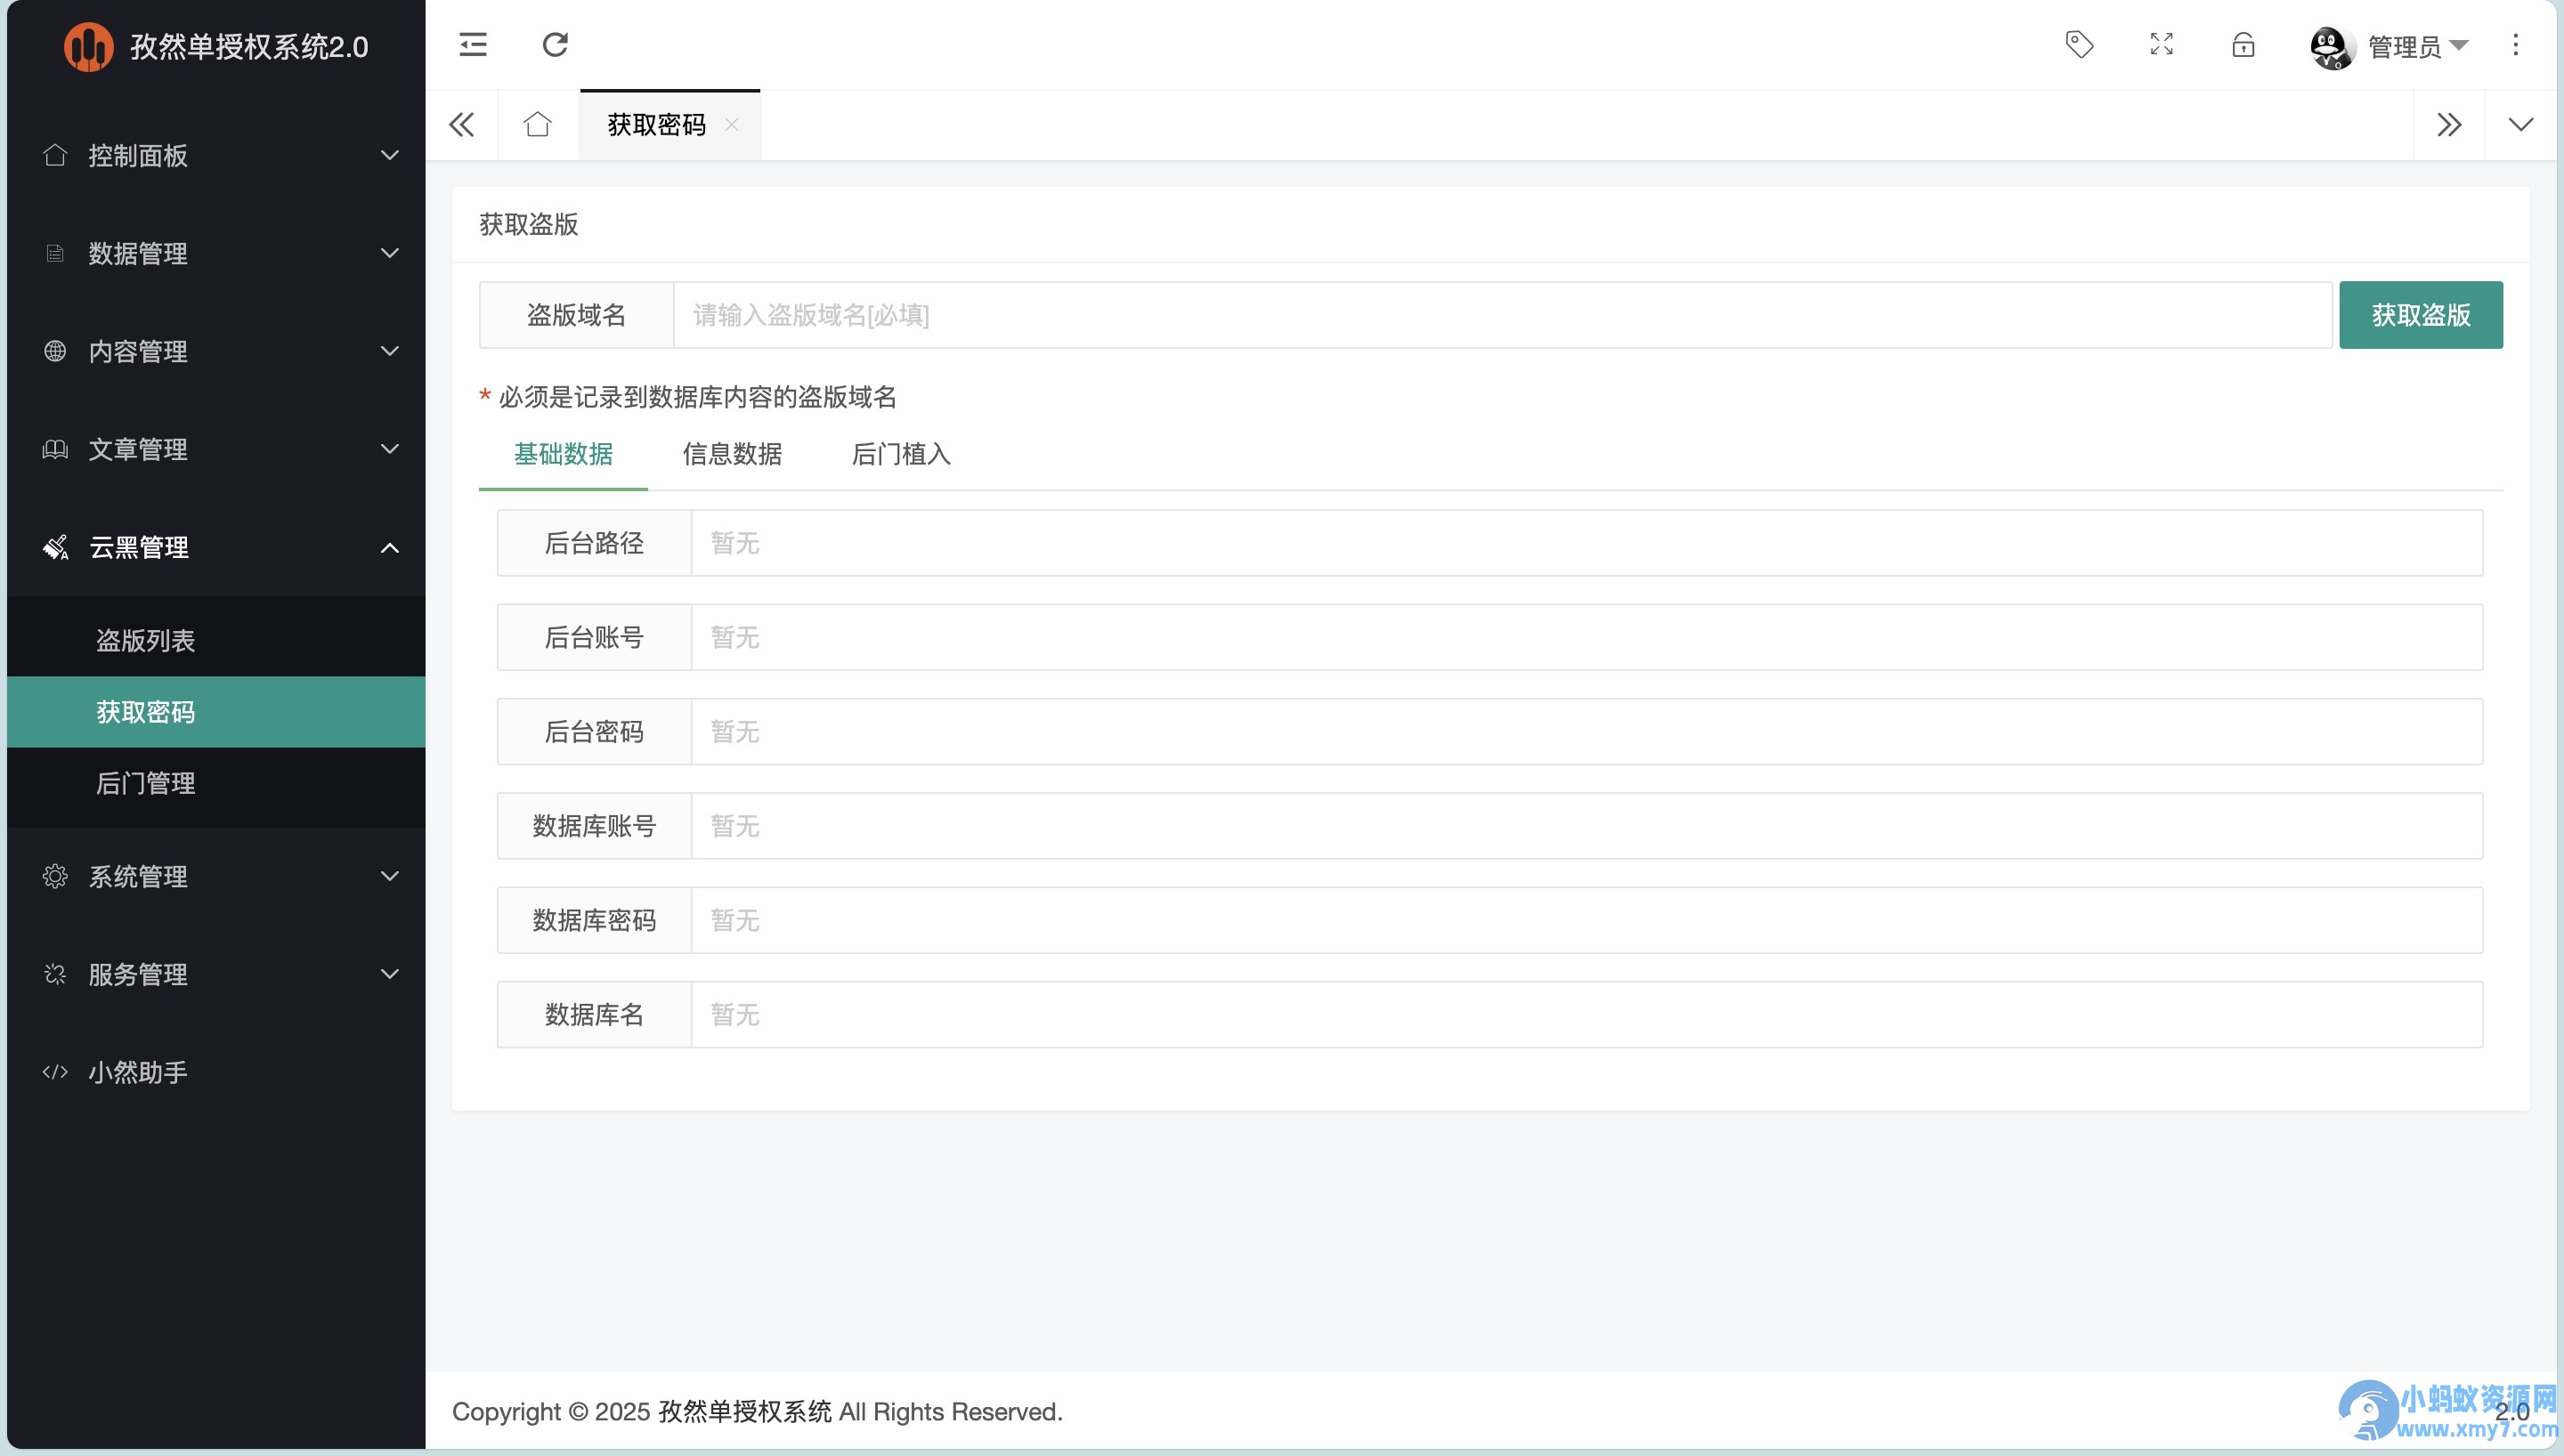Click the 获取盗版 green button
The height and width of the screenshot is (1456, 2564).
point(2420,315)
